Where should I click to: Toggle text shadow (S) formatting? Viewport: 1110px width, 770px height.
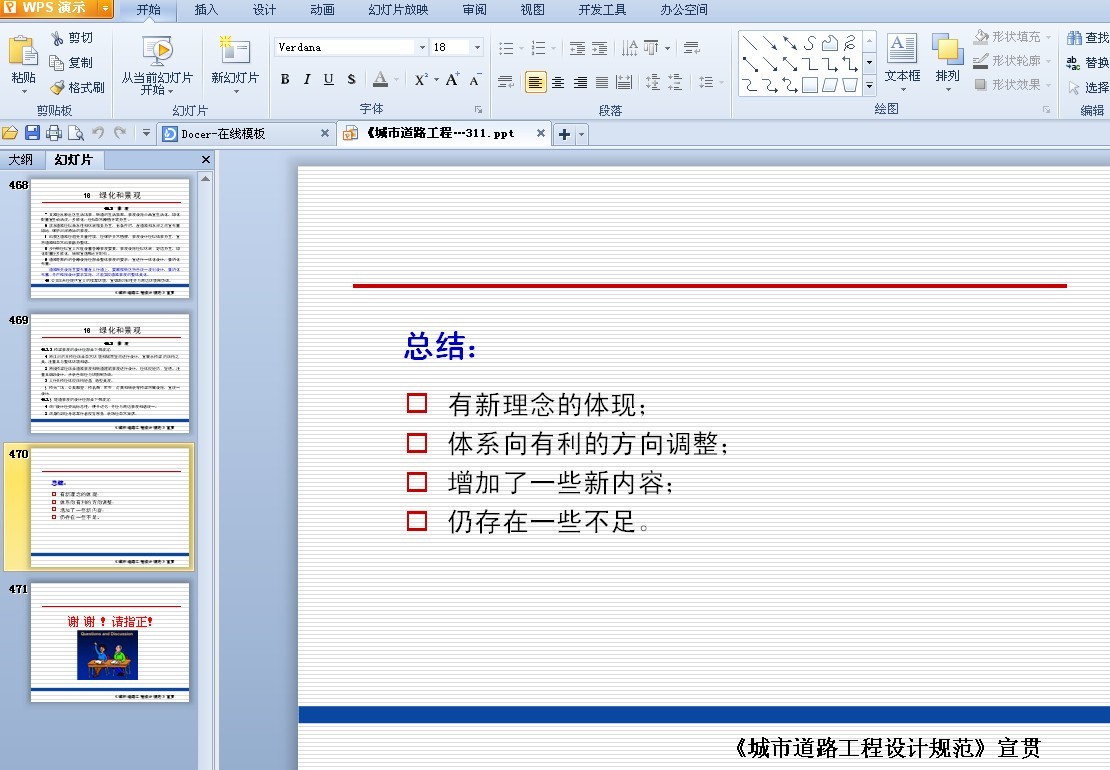click(351, 80)
